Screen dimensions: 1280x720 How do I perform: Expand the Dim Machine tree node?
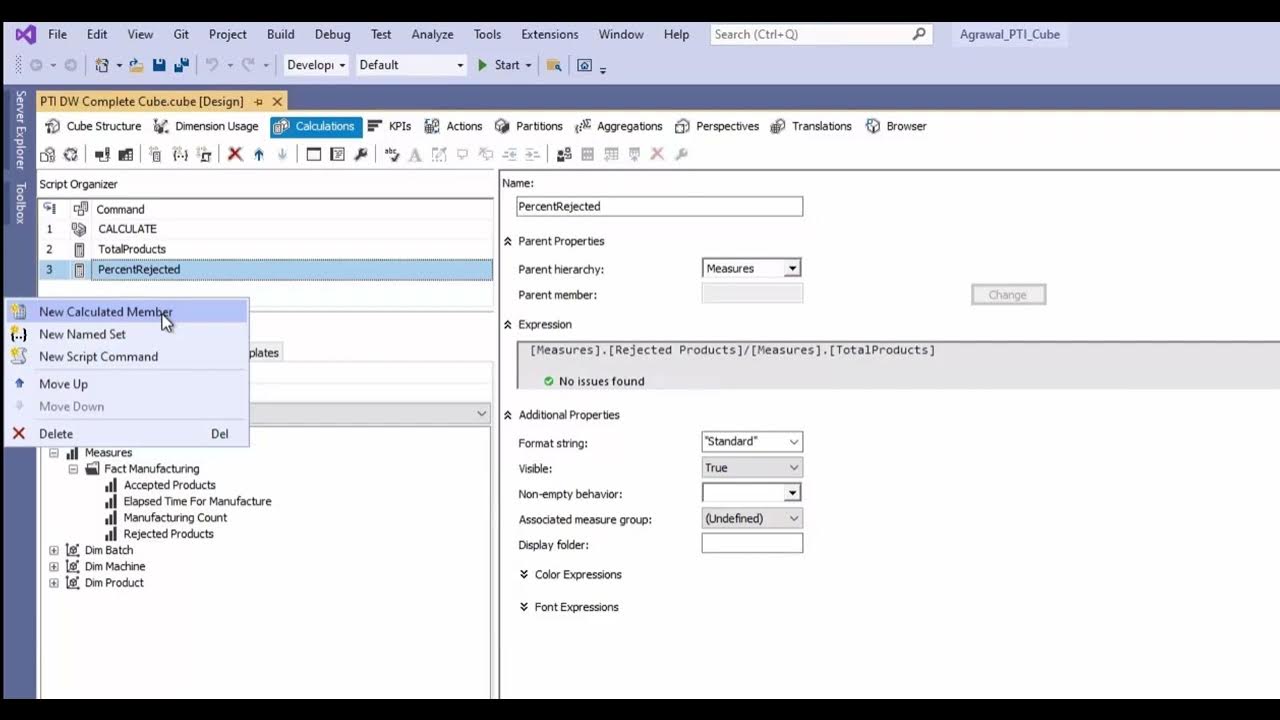(54, 566)
